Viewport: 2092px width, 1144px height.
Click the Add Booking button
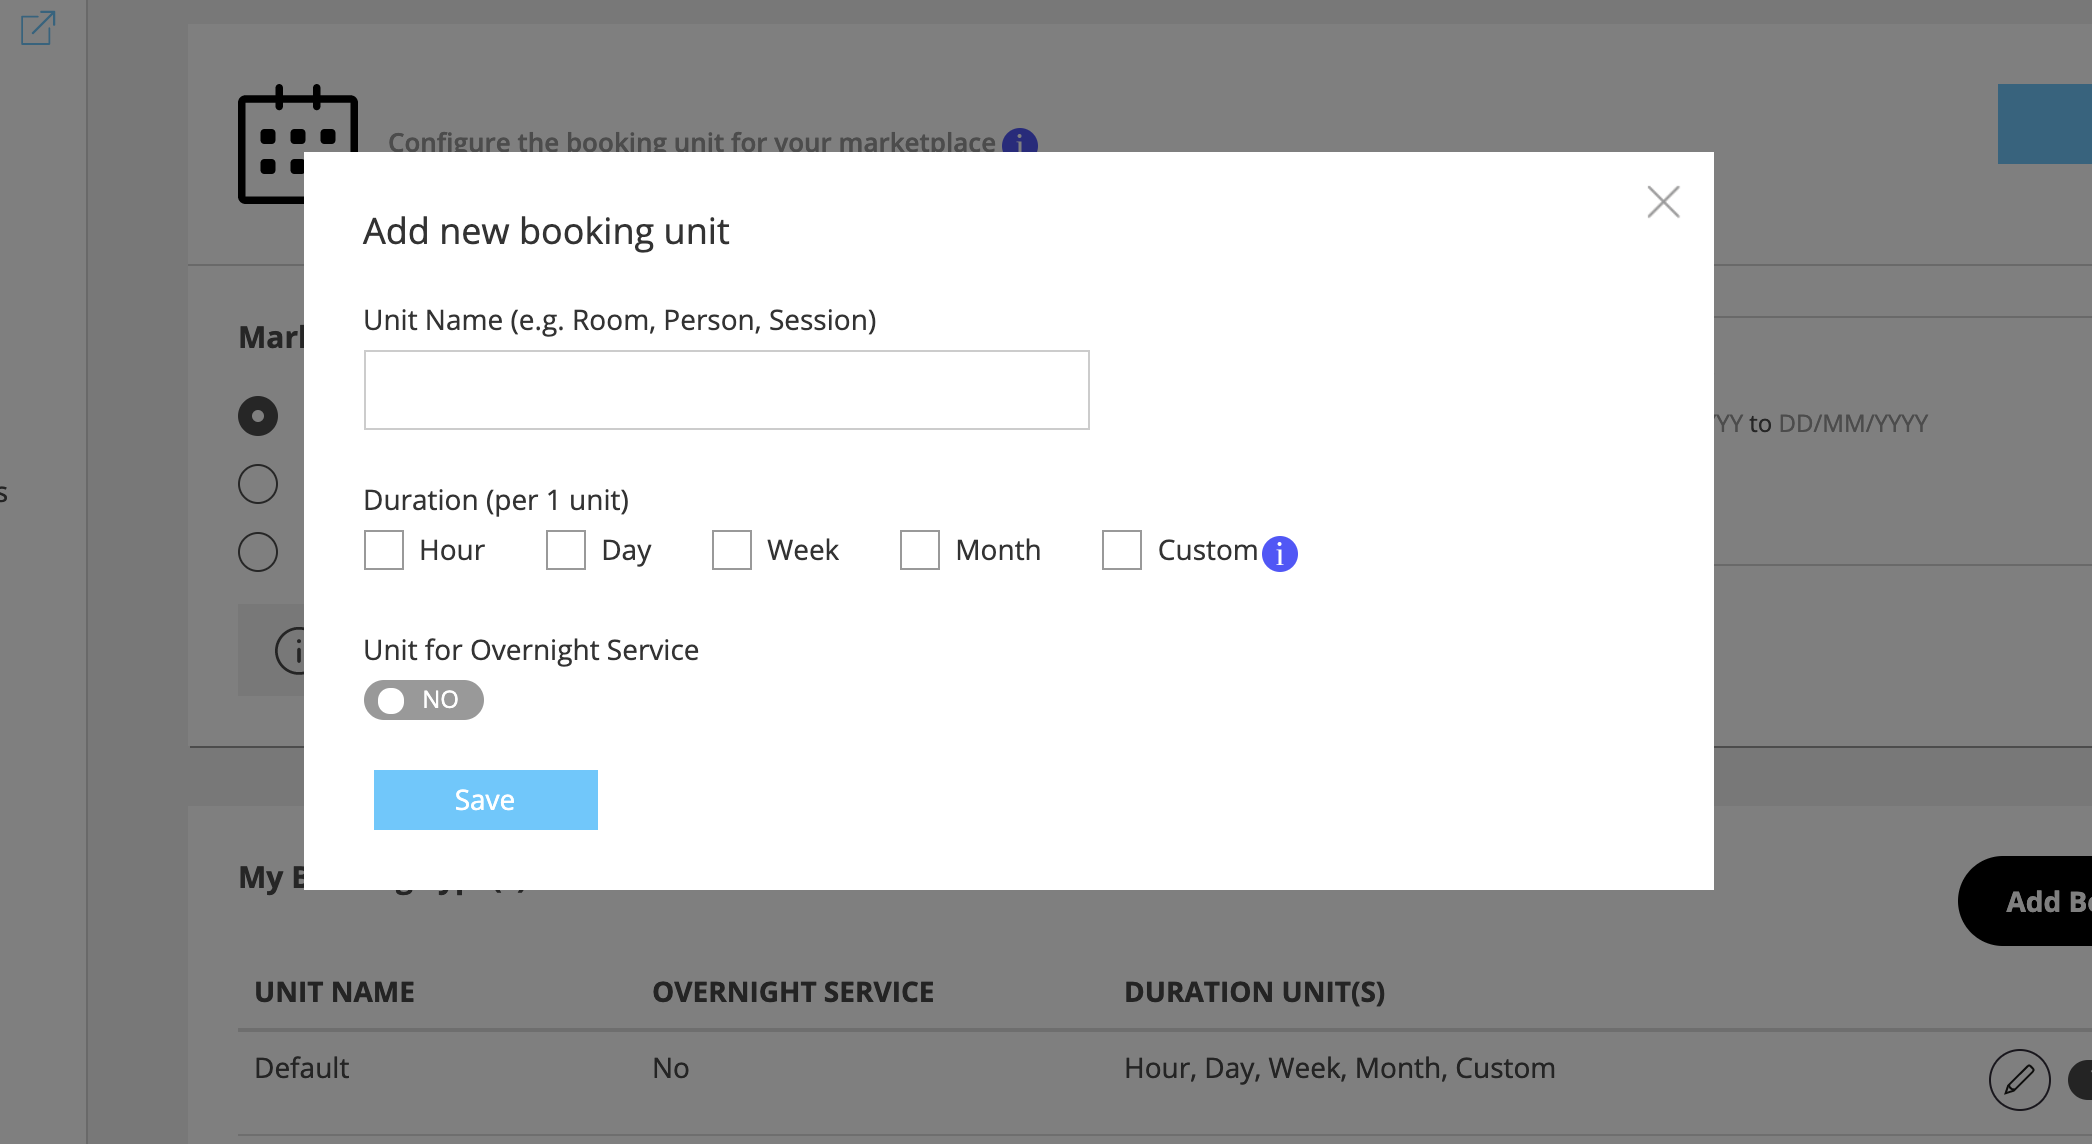tap(2026, 901)
